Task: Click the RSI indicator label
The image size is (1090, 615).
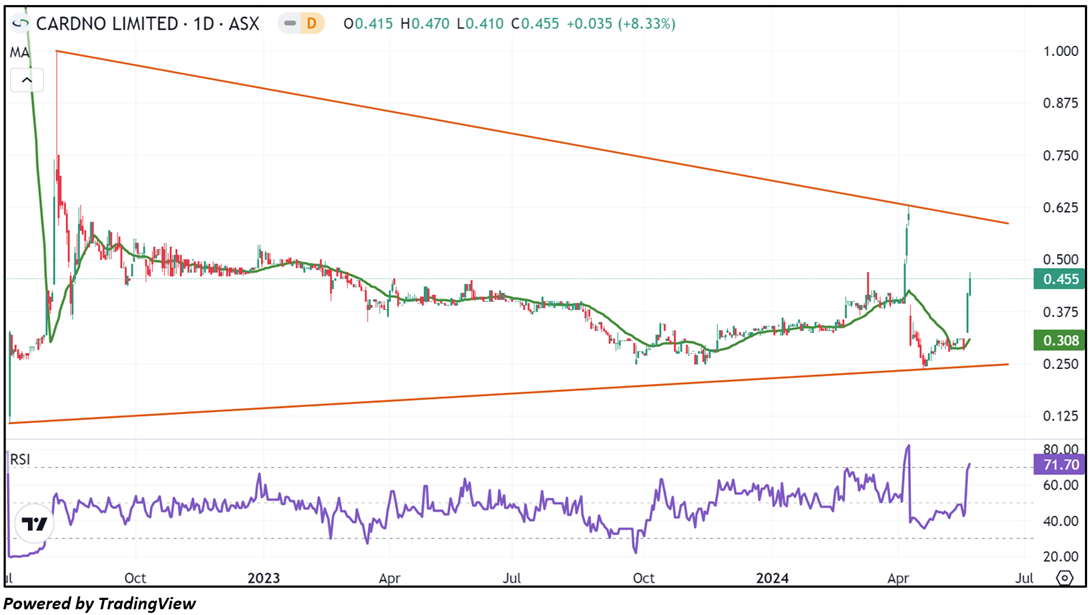Action: 19,459
